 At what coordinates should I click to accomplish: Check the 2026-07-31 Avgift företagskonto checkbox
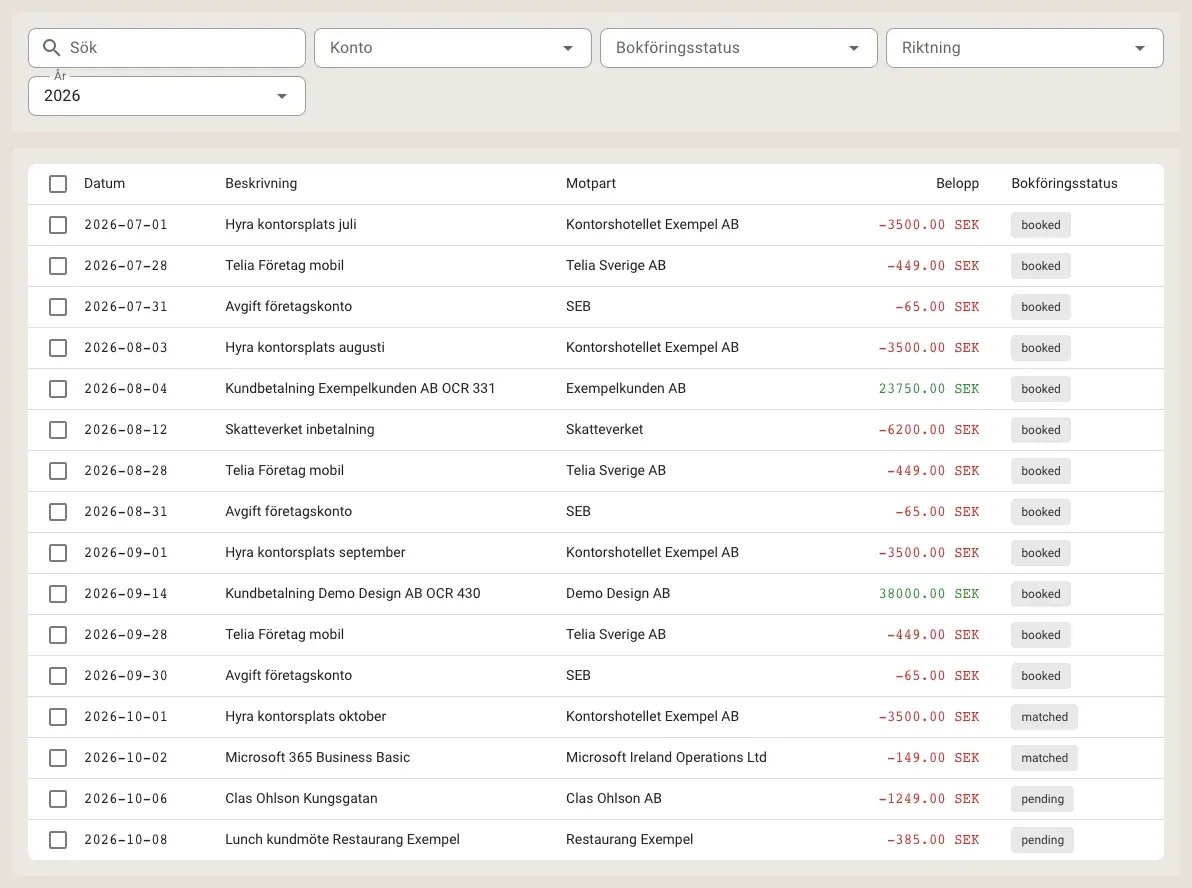pos(58,307)
